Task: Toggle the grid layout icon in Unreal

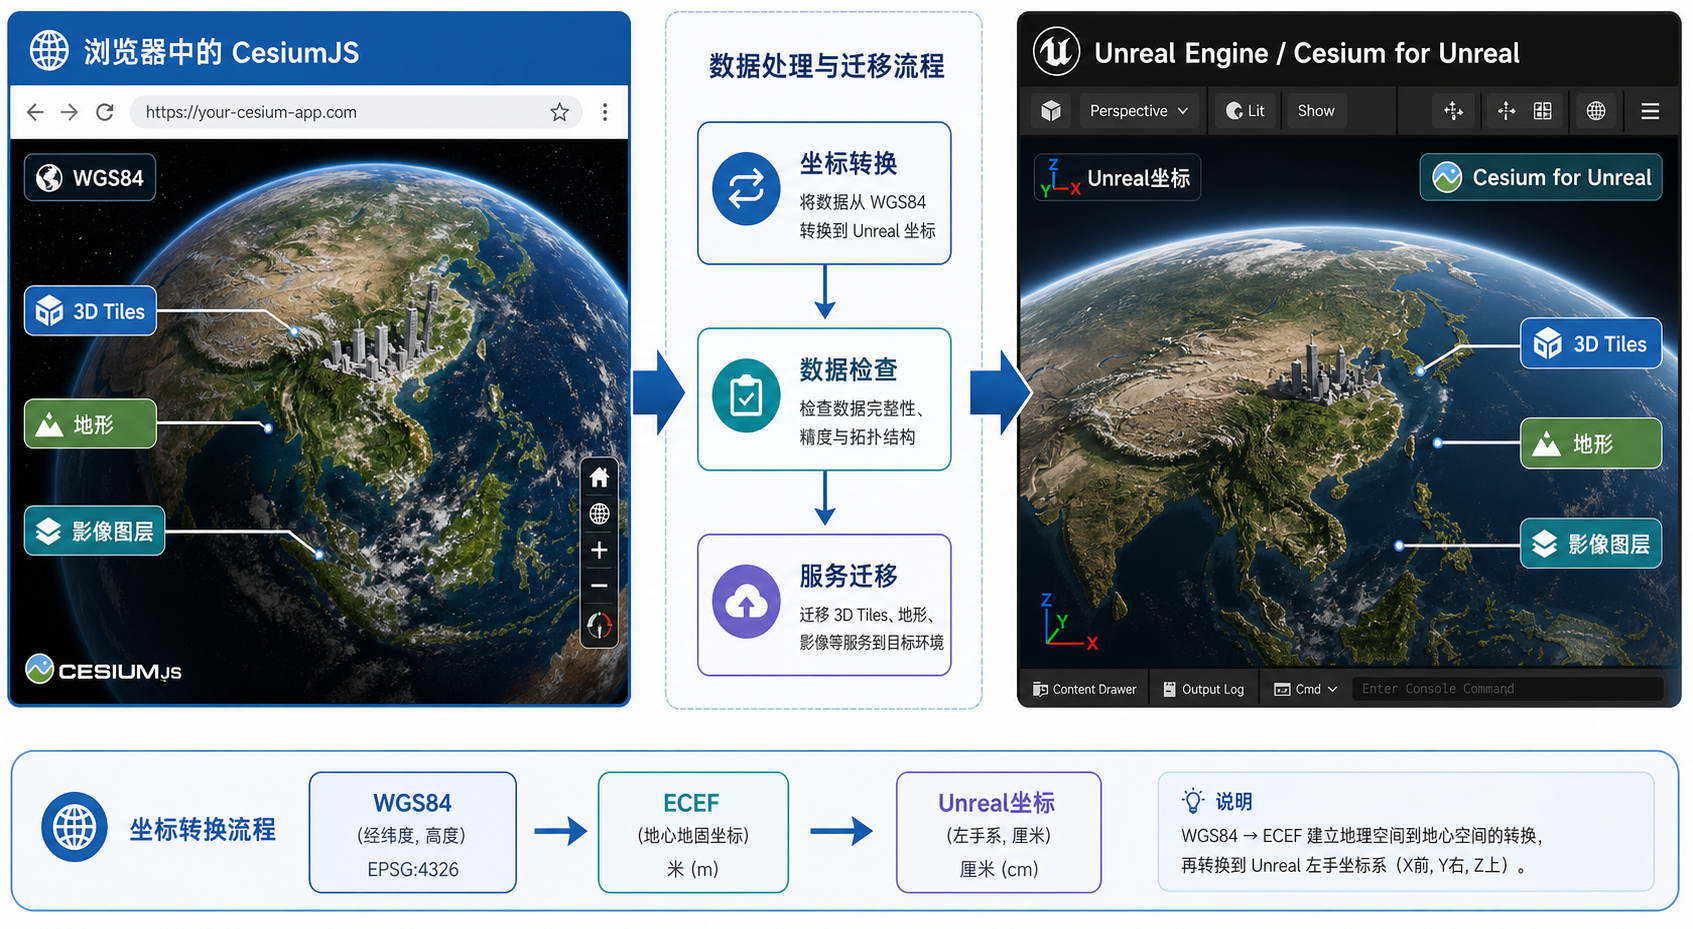Action: tap(1543, 111)
